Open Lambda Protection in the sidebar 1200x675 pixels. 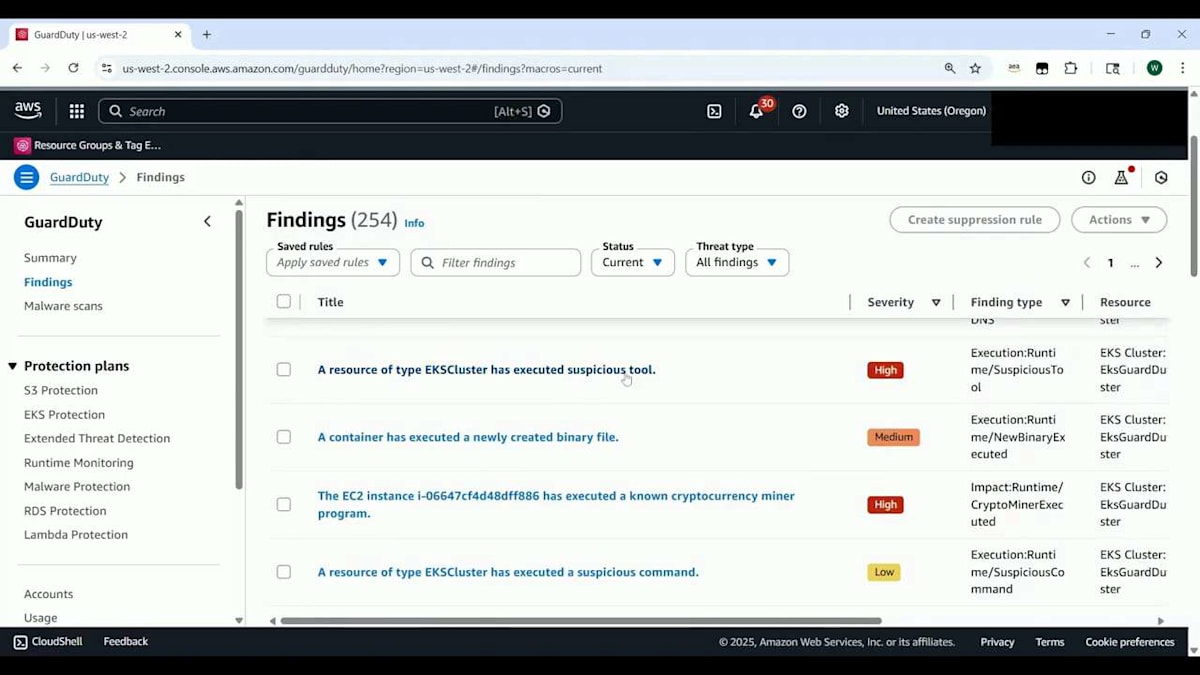(76, 535)
